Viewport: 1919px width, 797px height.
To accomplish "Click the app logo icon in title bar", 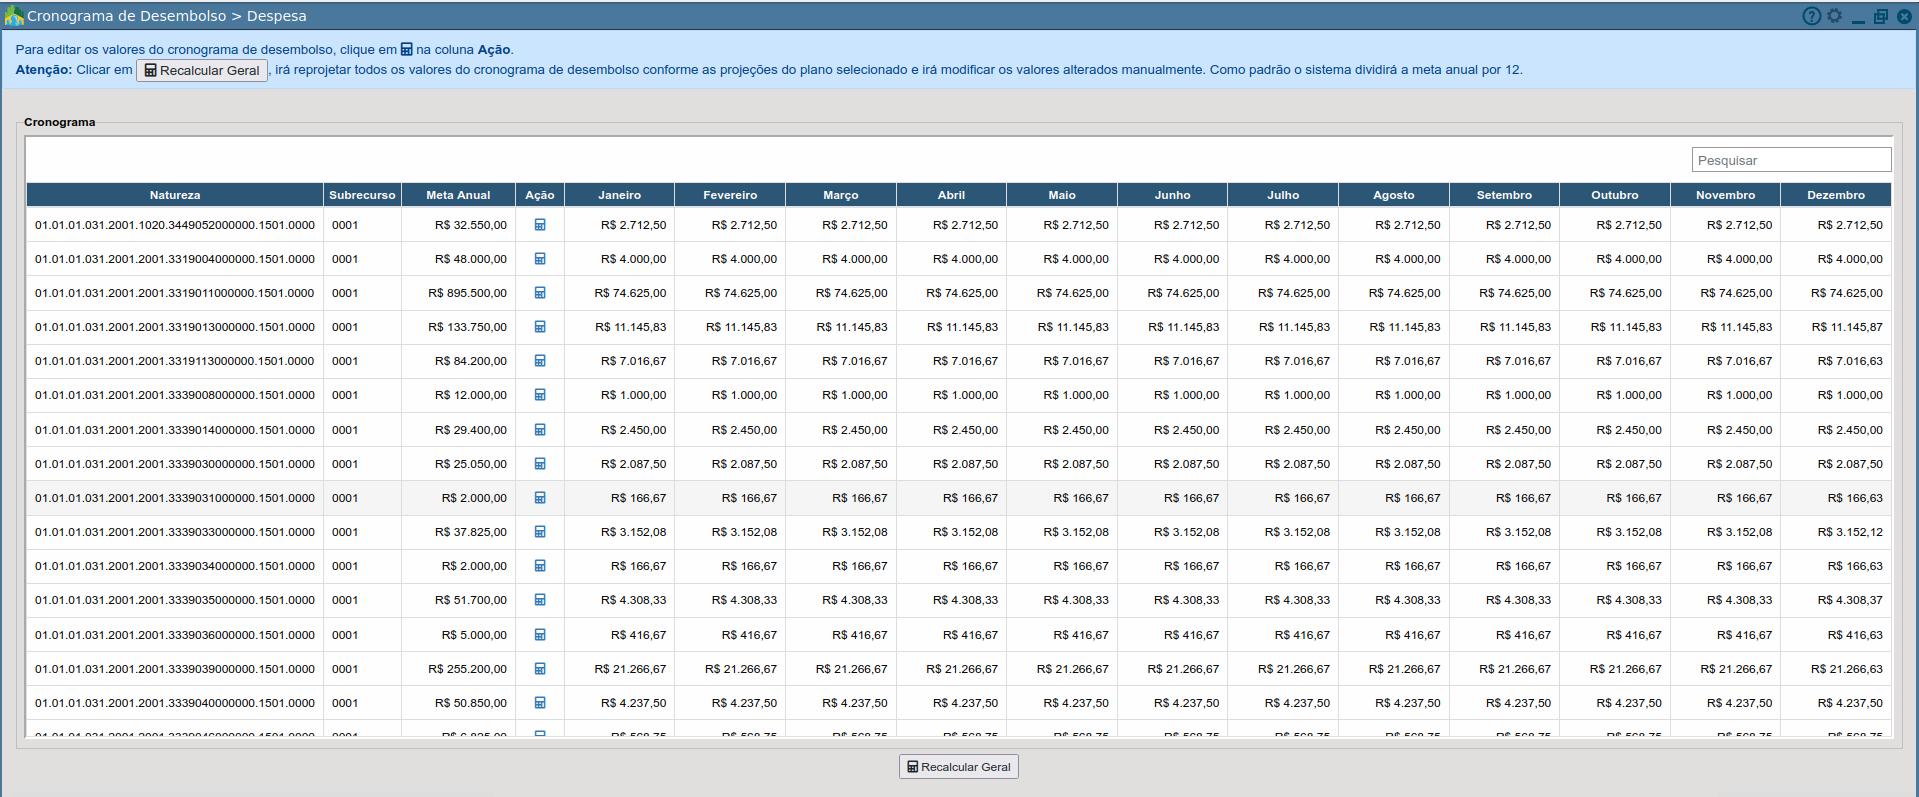I will click(x=14, y=16).
